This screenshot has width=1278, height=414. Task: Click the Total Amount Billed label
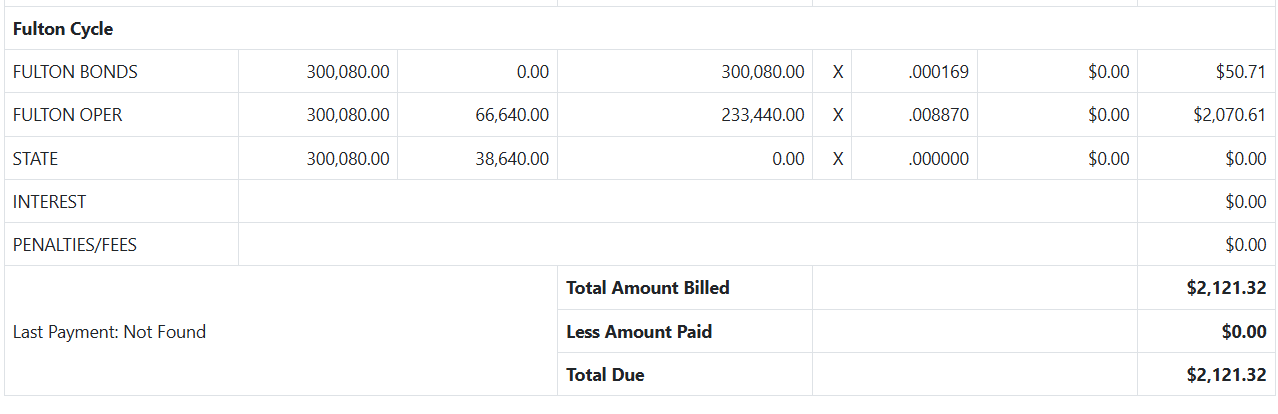point(648,288)
